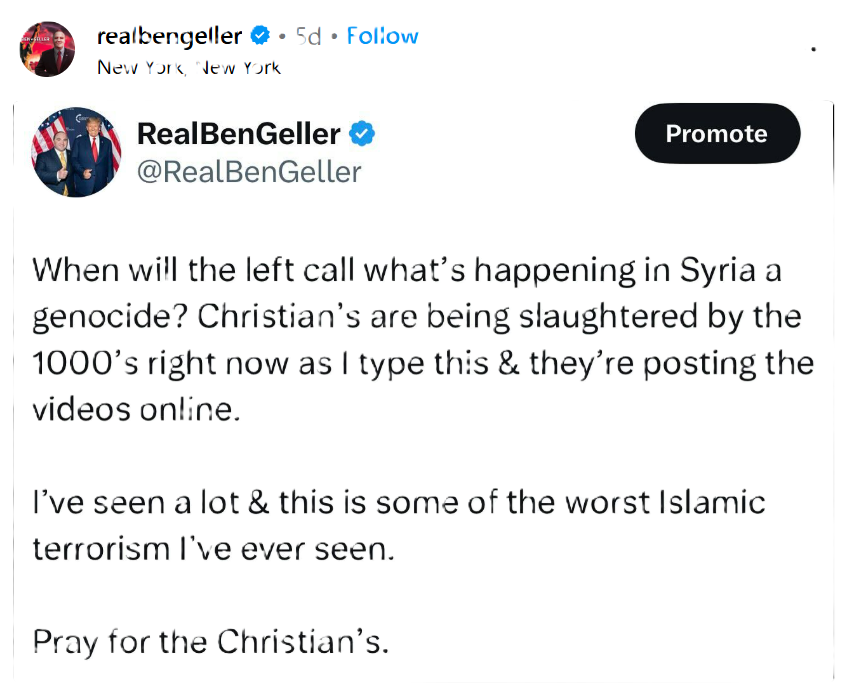Click the "videos online." text line
This screenshot has height=691, width=850.
137,409
